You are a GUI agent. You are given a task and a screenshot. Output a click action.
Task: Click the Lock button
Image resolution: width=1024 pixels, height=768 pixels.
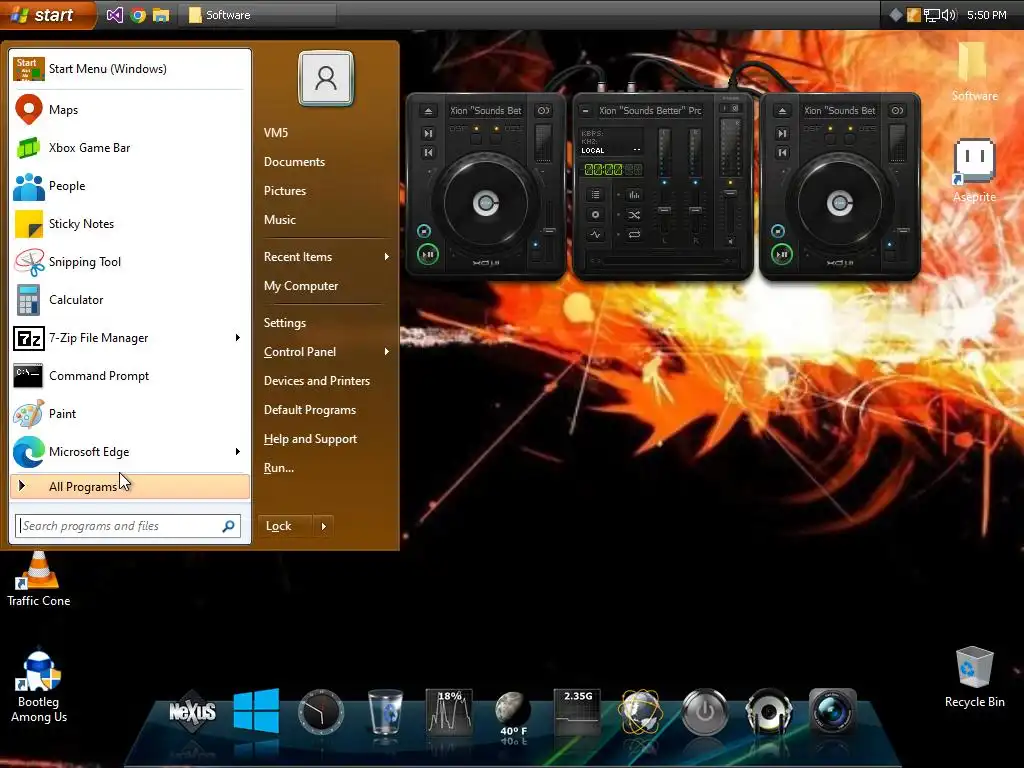click(287, 526)
